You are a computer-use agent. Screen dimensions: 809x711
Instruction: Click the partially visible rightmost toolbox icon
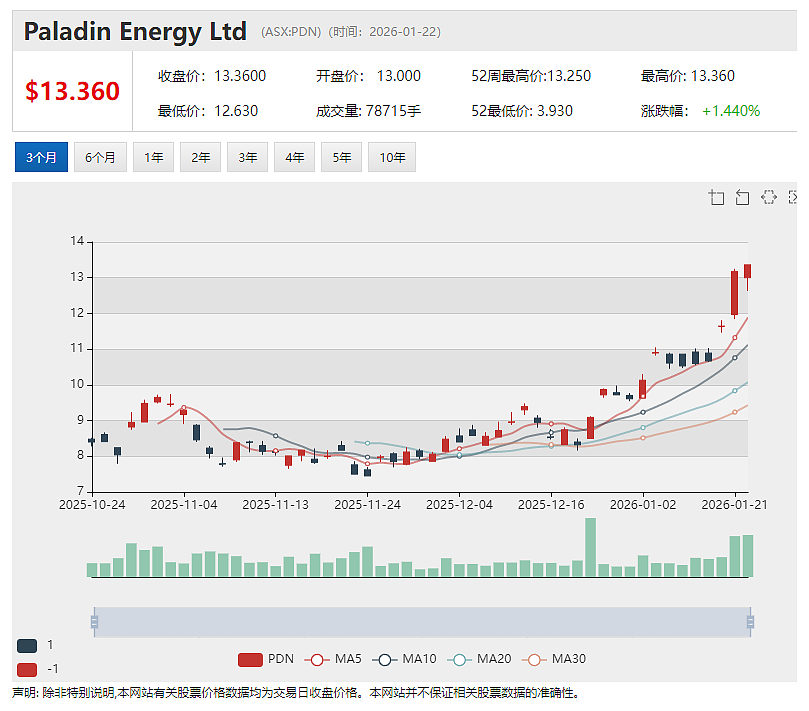click(793, 197)
